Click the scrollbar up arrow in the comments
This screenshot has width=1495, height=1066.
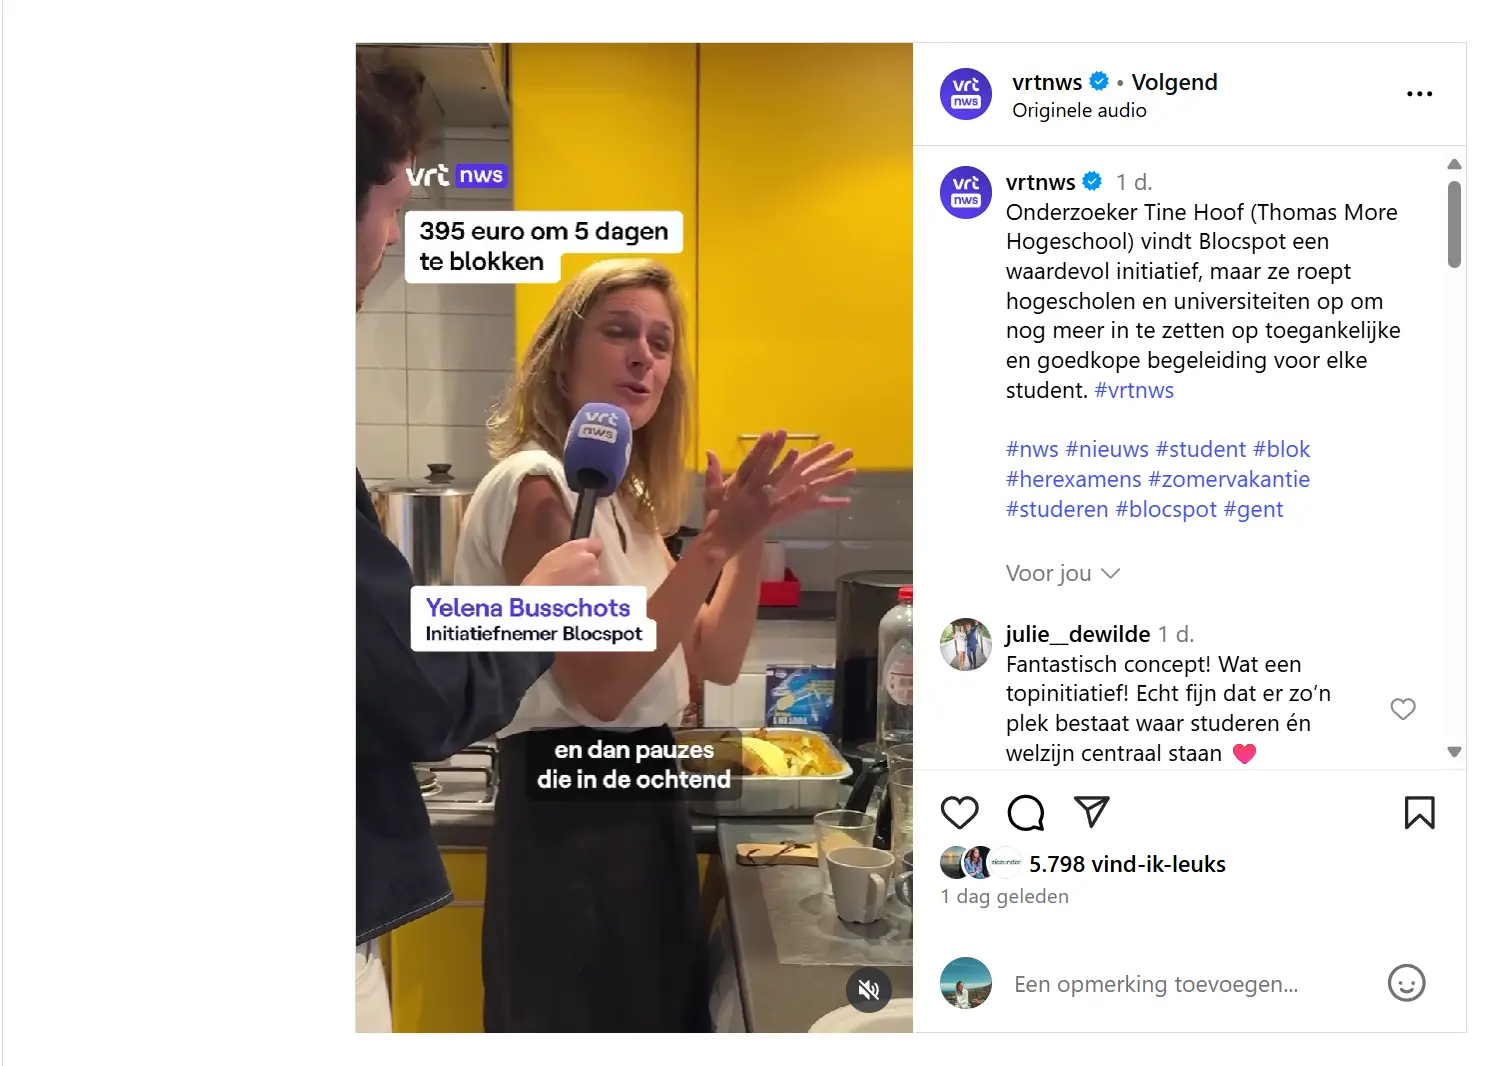[x=1454, y=164]
